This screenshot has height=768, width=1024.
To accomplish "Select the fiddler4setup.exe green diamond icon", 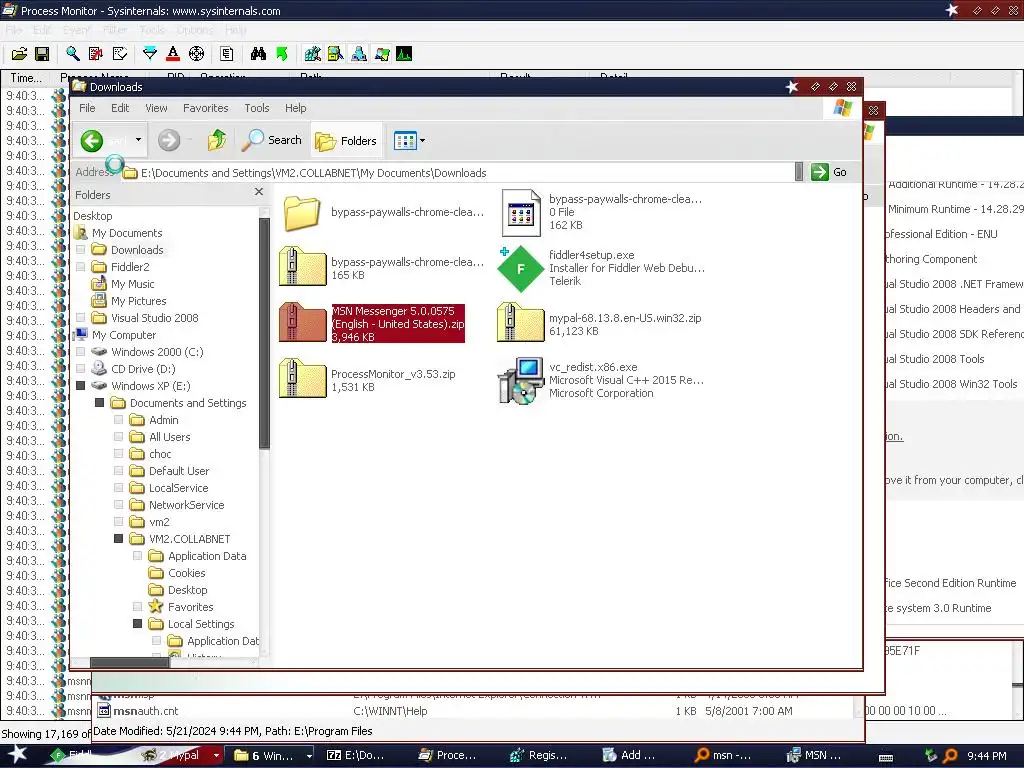I will pos(520,268).
